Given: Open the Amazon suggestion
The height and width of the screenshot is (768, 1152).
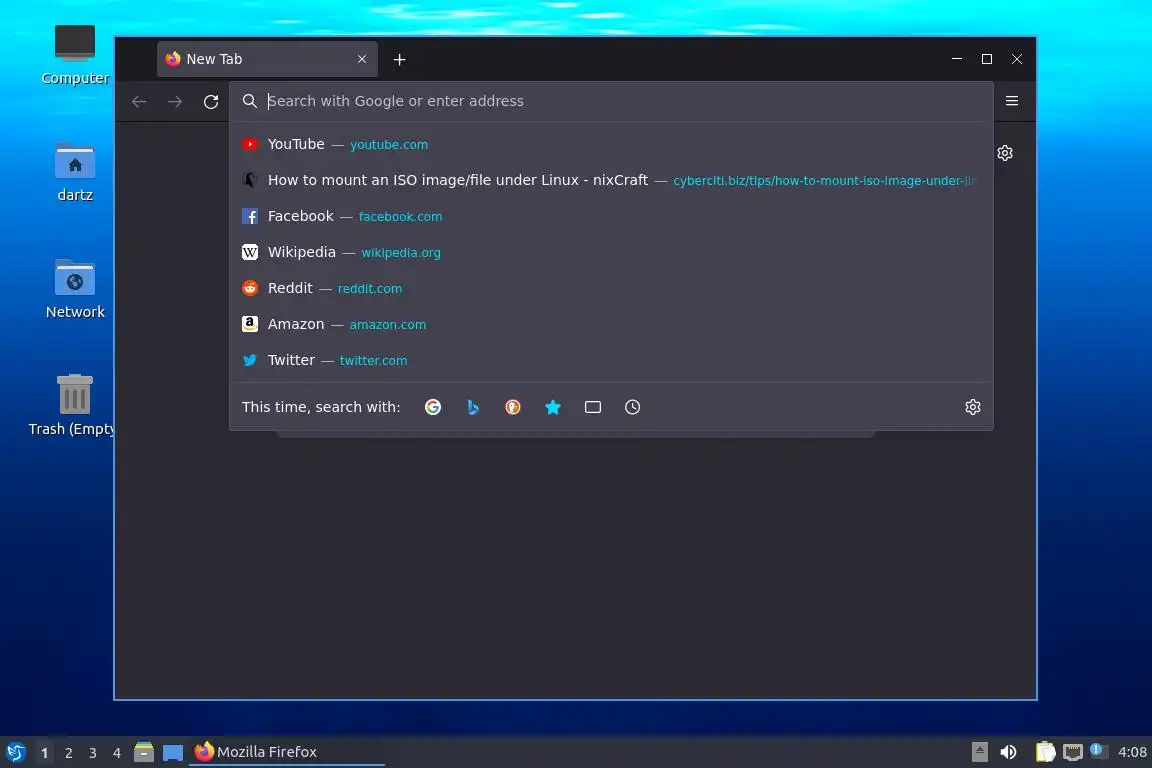Looking at the screenshot, I should coord(611,324).
